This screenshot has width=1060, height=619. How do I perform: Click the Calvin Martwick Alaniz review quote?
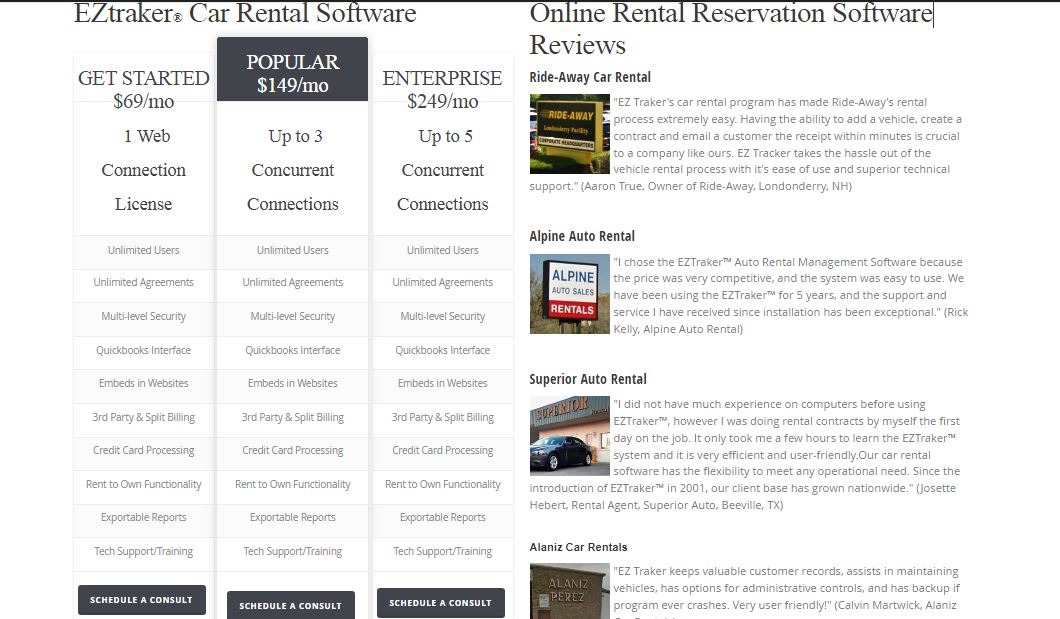tap(786, 591)
